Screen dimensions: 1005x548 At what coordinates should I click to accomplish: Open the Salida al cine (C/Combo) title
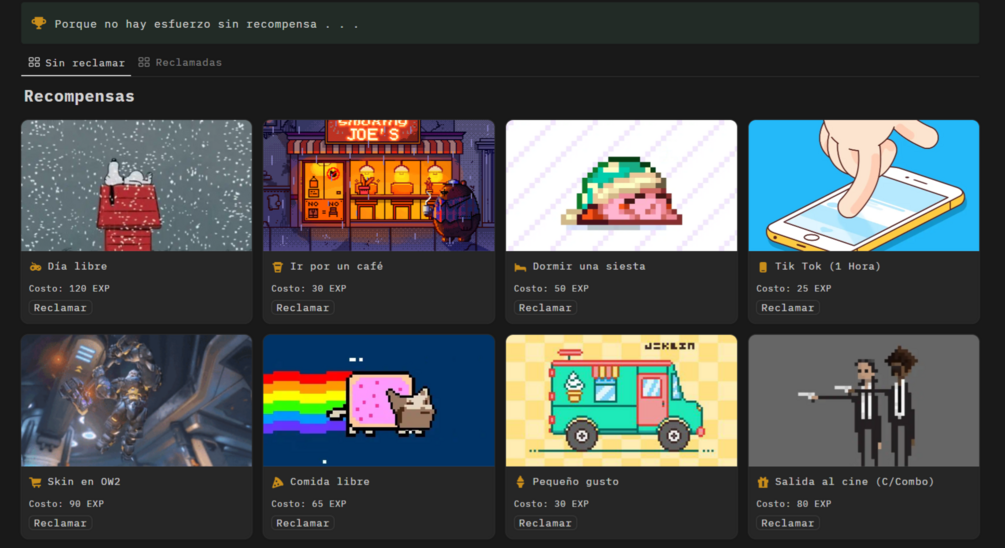[854, 482]
